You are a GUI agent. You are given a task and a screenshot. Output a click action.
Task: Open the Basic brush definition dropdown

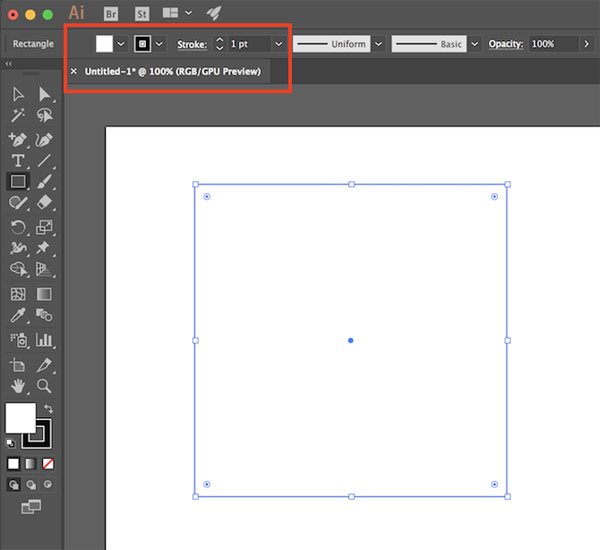[474, 44]
